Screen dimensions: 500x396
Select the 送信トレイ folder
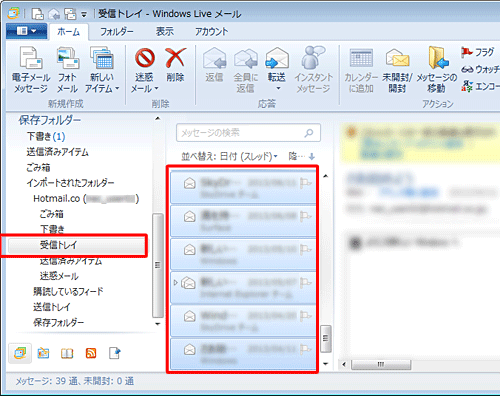coord(51,307)
